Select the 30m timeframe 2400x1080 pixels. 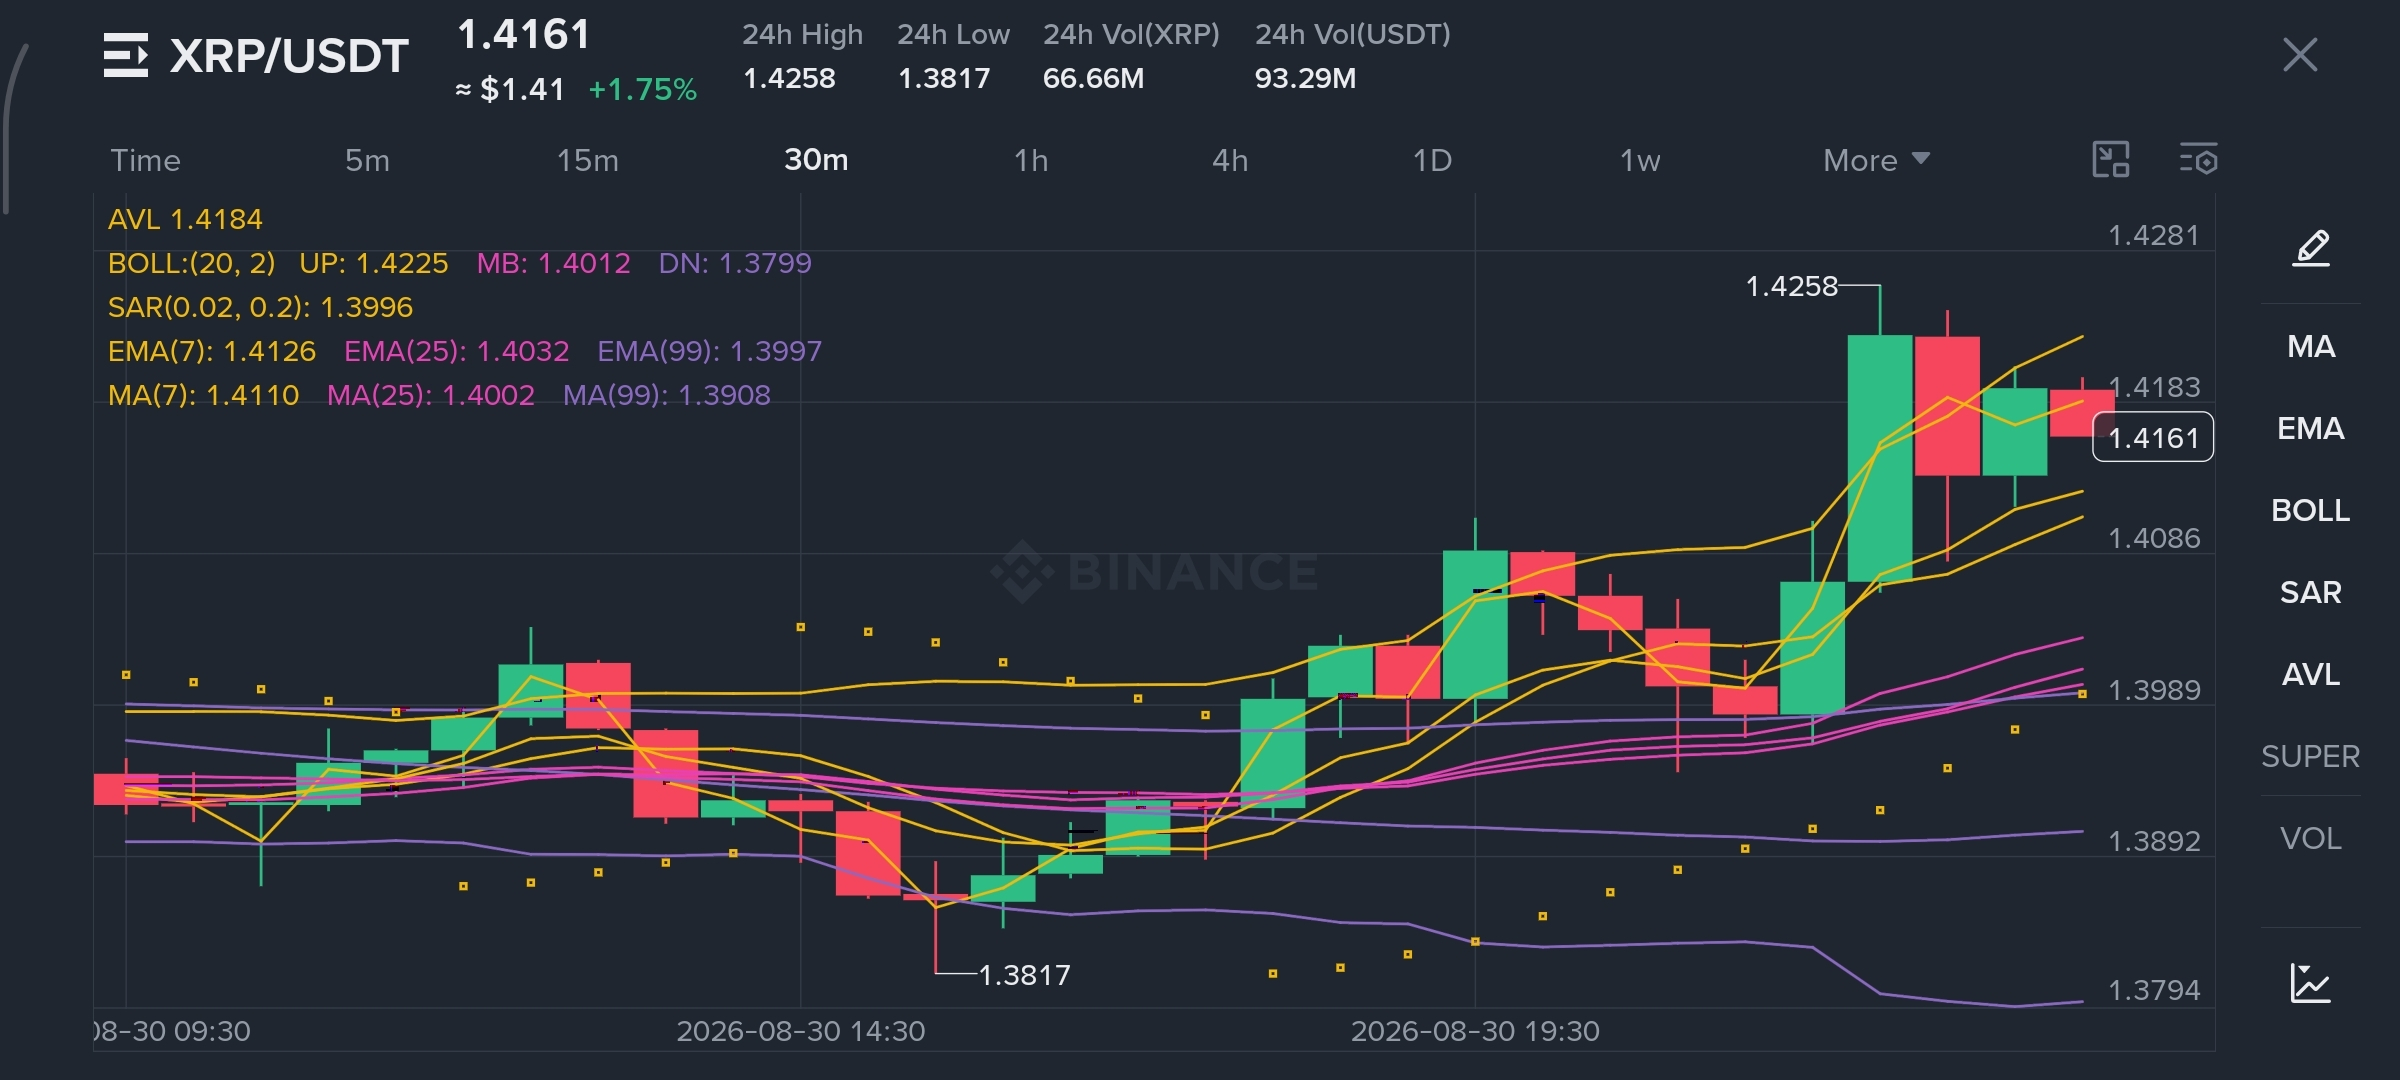coord(816,160)
